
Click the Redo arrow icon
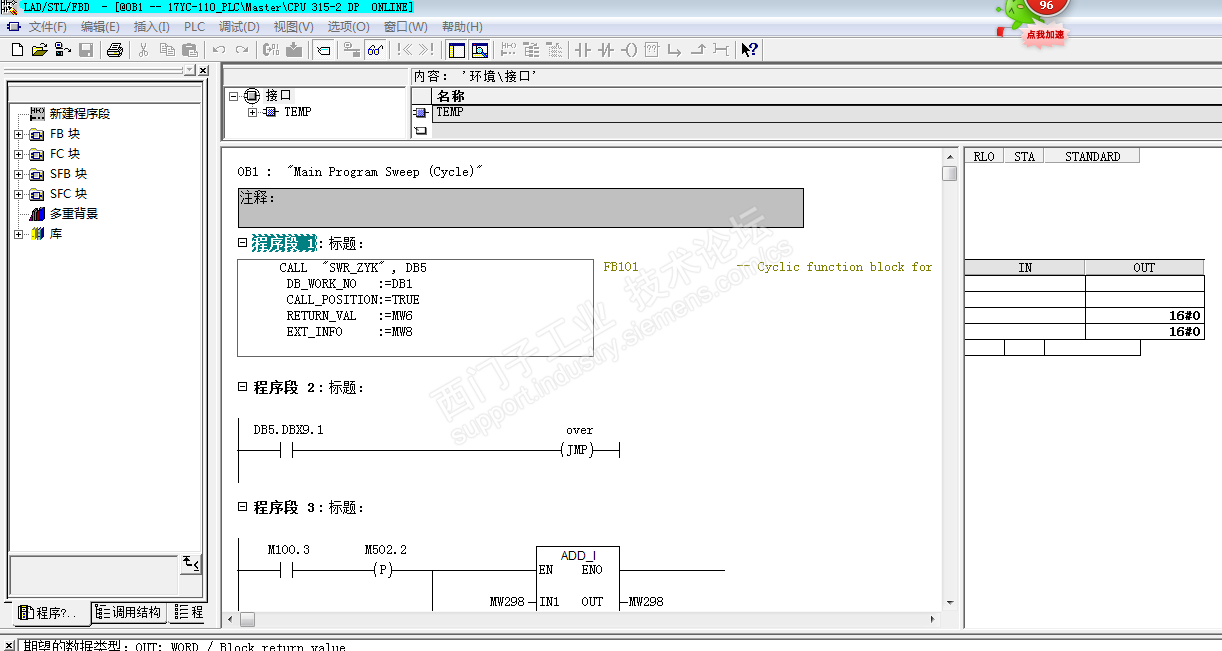click(242, 50)
